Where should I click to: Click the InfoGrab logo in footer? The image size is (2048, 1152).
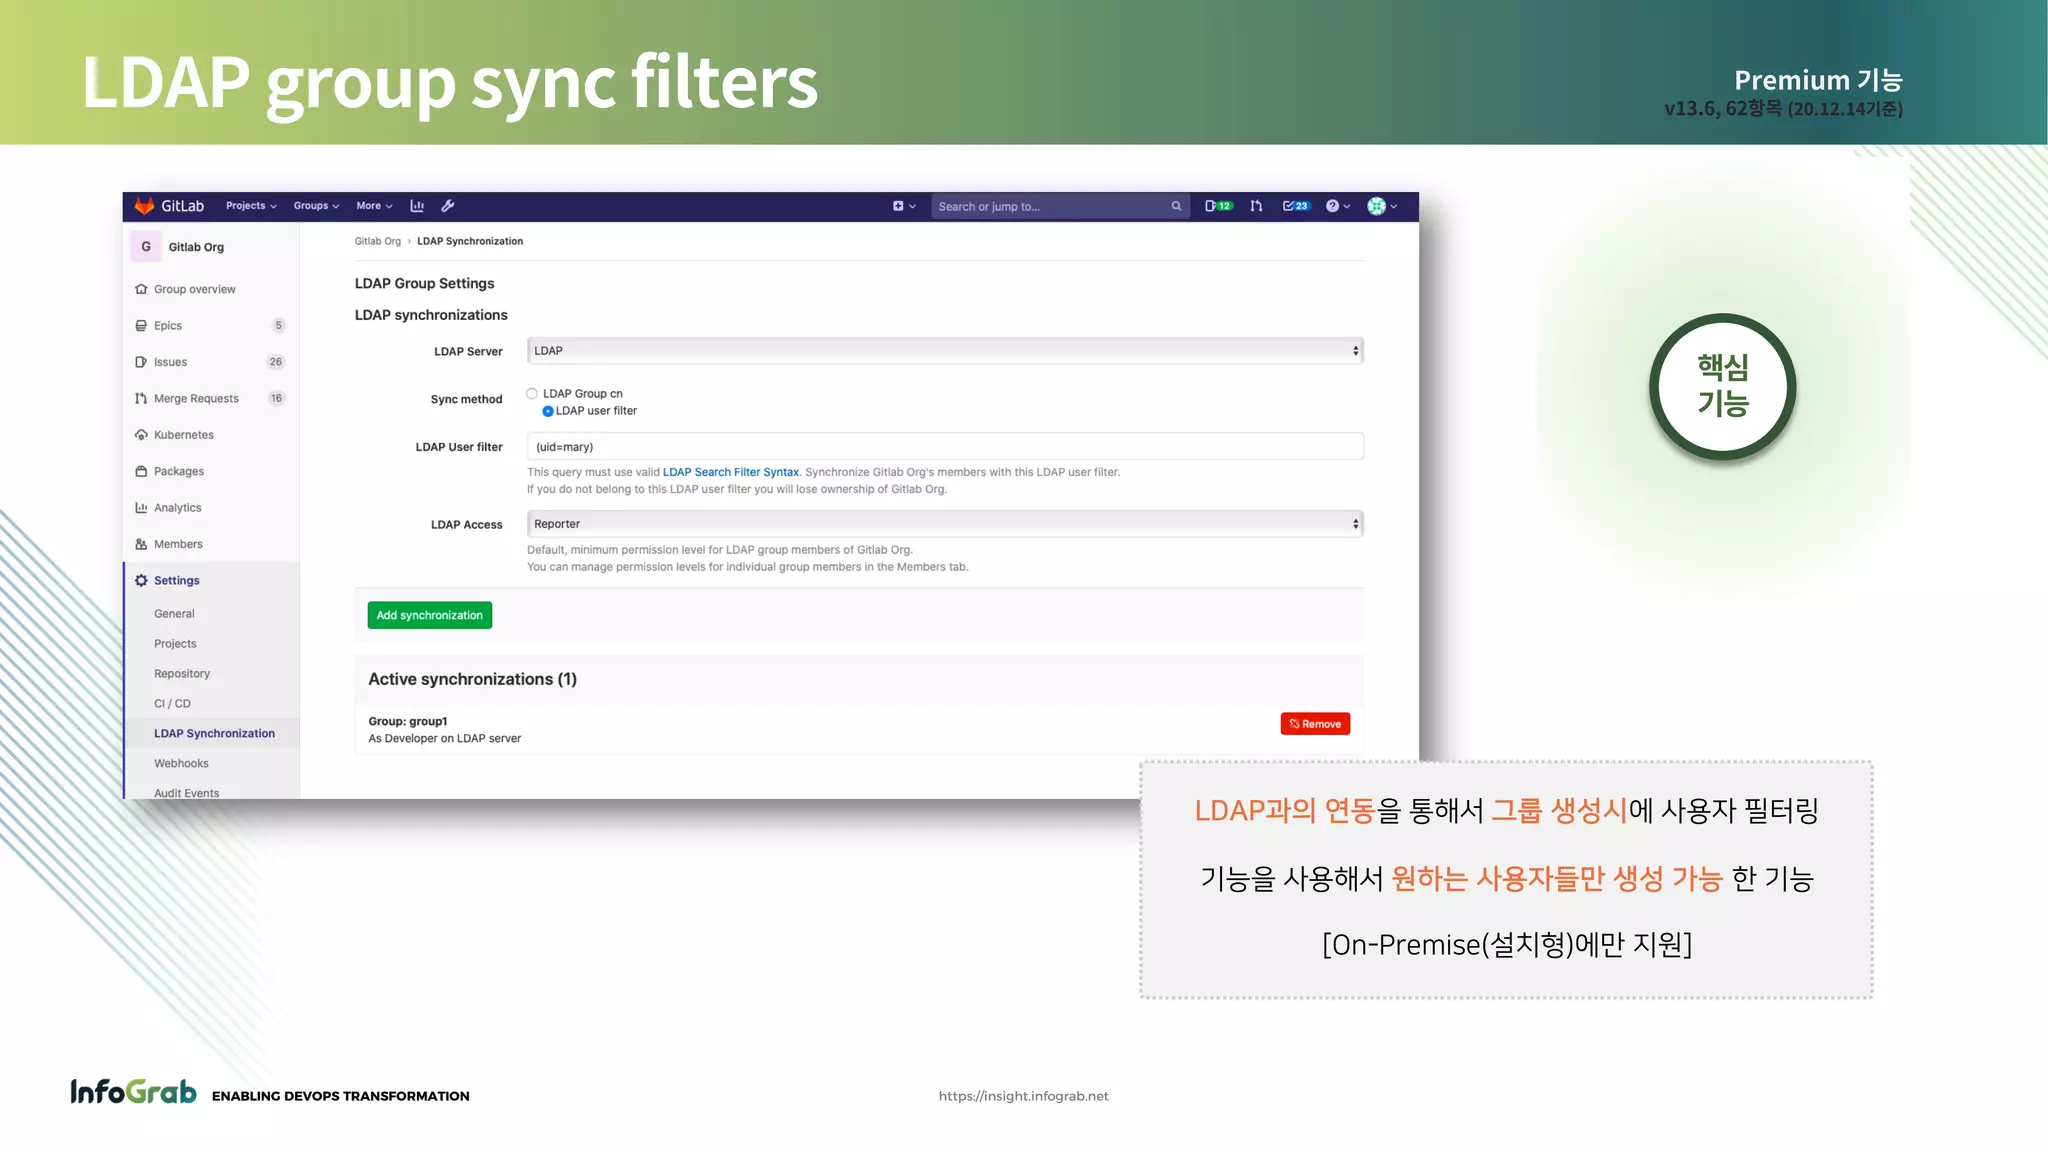coord(133,1092)
